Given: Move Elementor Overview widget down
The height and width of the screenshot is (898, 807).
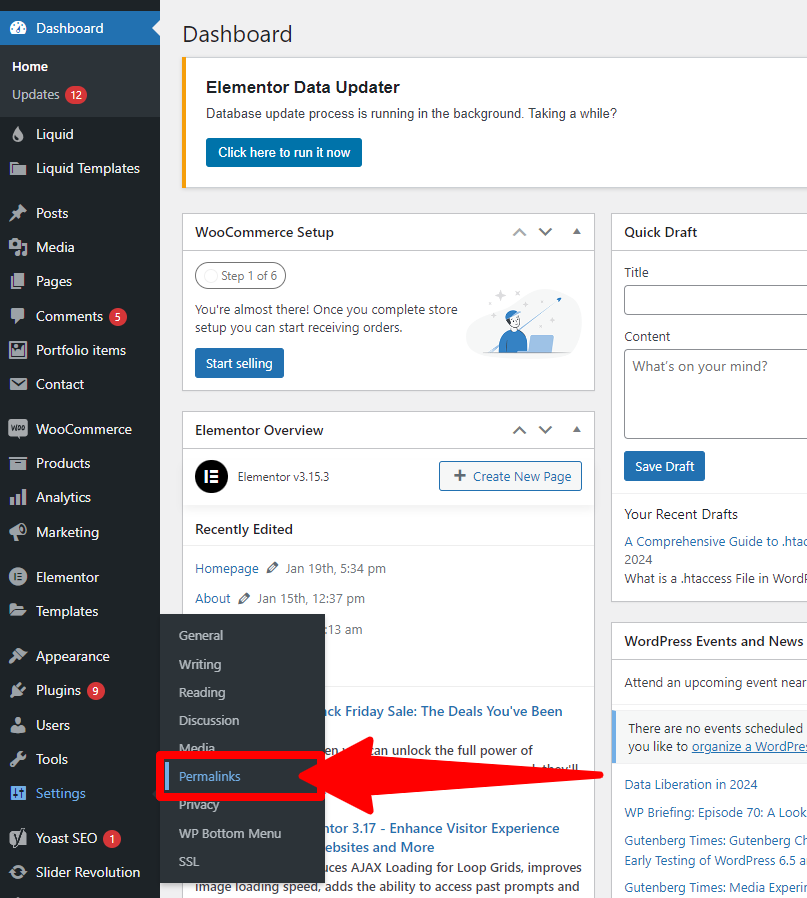Looking at the screenshot, I should point(545,430).
